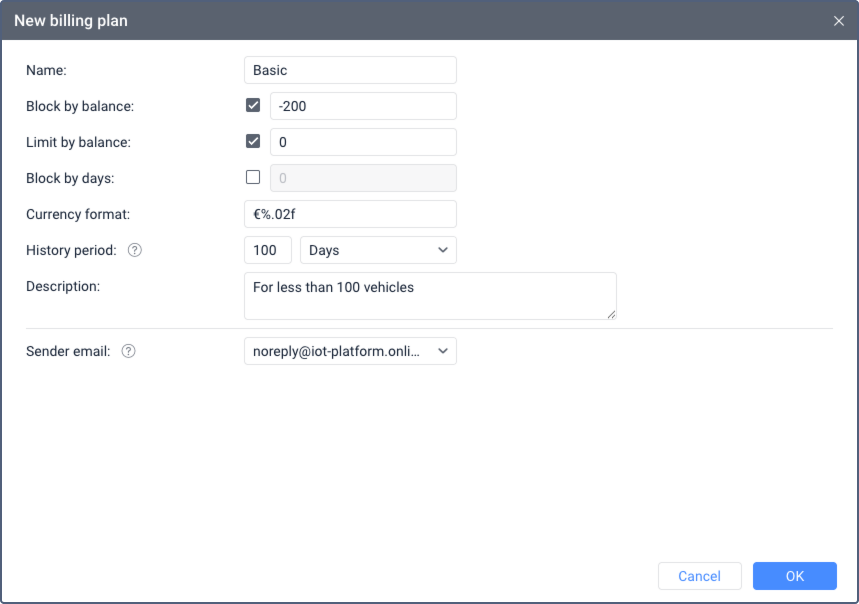Grab the Description box resize handle
The width and height of the screenshot is (859, 604).
612,315
